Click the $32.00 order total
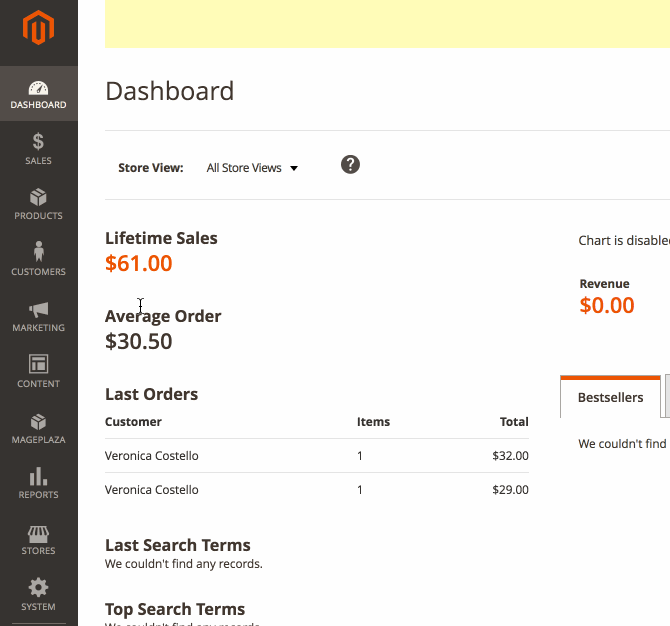 point(510,456)
